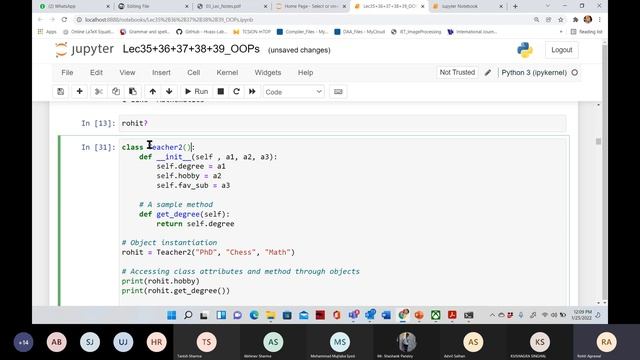Open the Xbox app on the taskbar
This screenshot has width=640, height=360.
coord(436,315)
